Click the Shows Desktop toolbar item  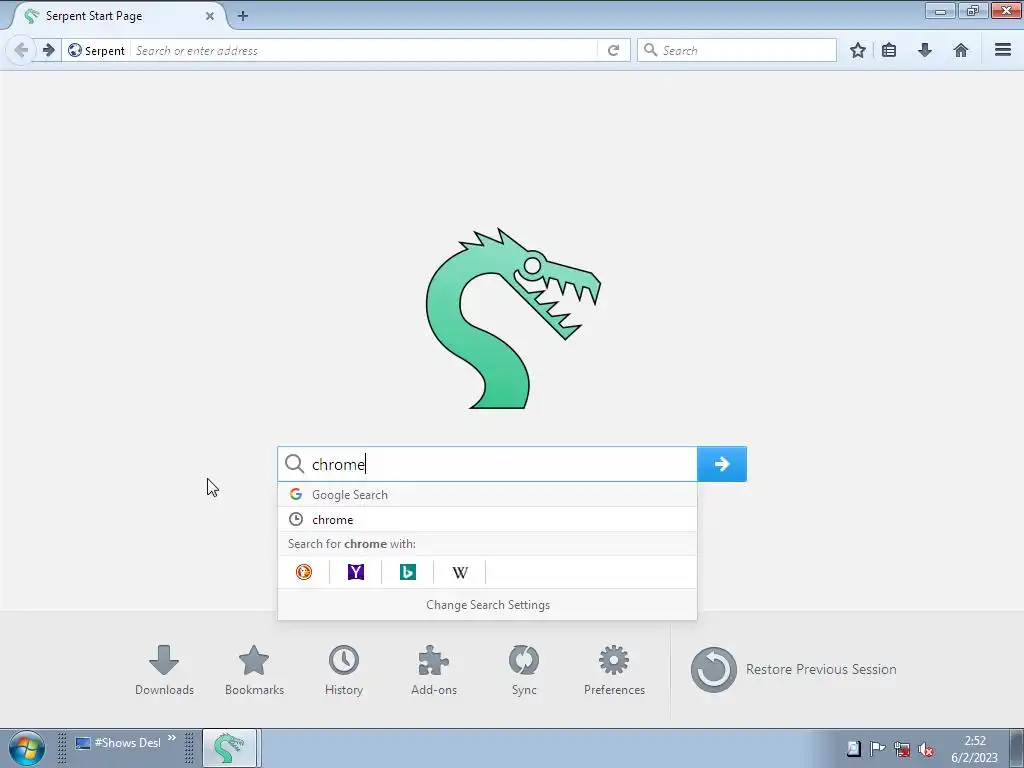click(x=118, y=743)
